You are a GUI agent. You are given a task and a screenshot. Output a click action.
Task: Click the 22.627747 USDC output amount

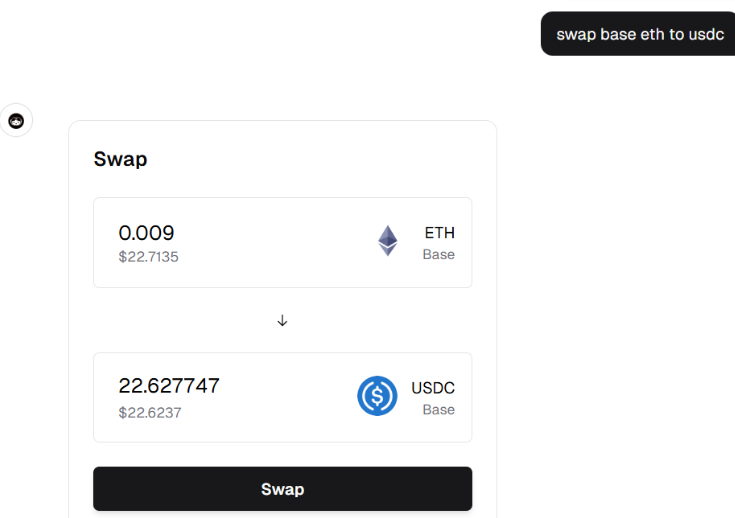[169, 386]
